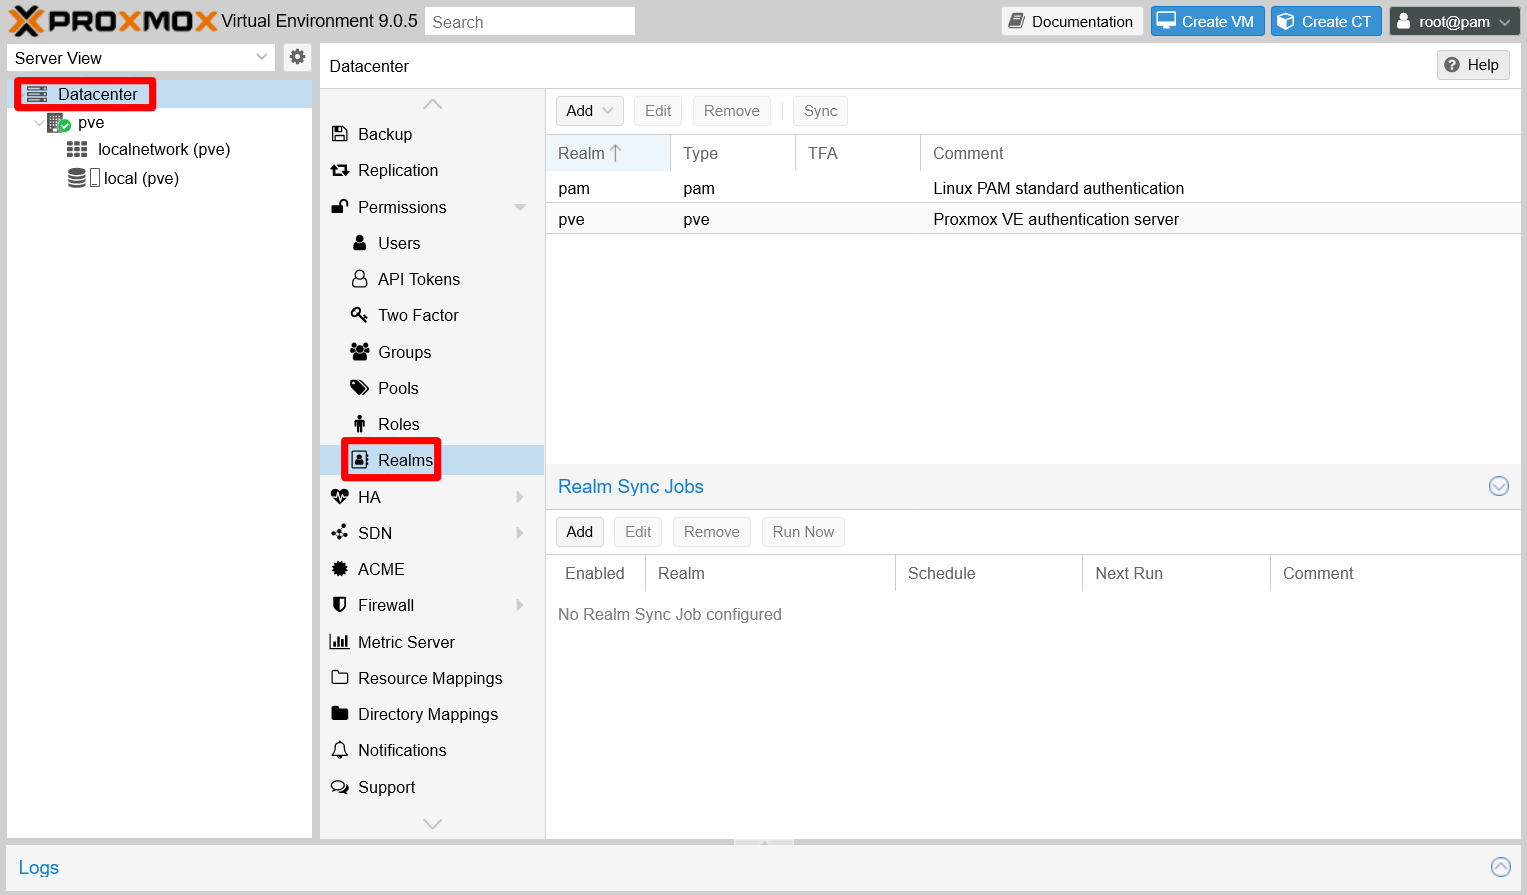Select the Roles icon

396,423
